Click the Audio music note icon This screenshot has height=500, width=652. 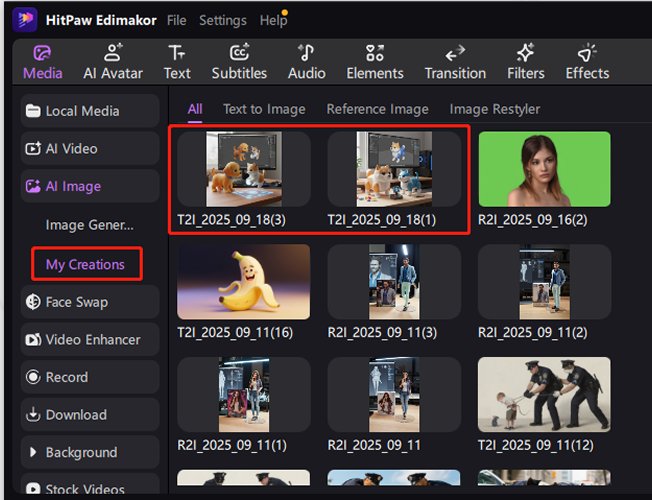(306, 53)
